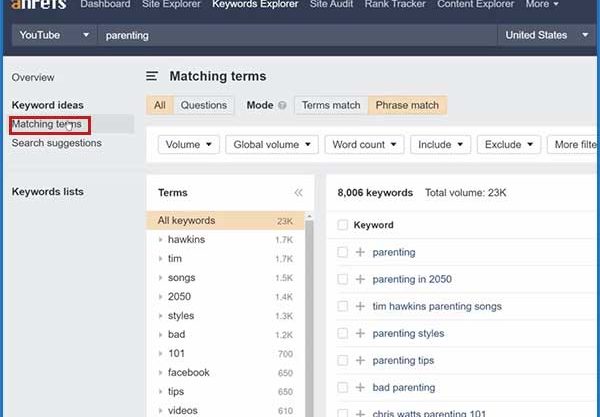The width and height of the screenshot is (600, 417).
Task: Open the Exclude filter dropdown
Action: click(509, 145)
